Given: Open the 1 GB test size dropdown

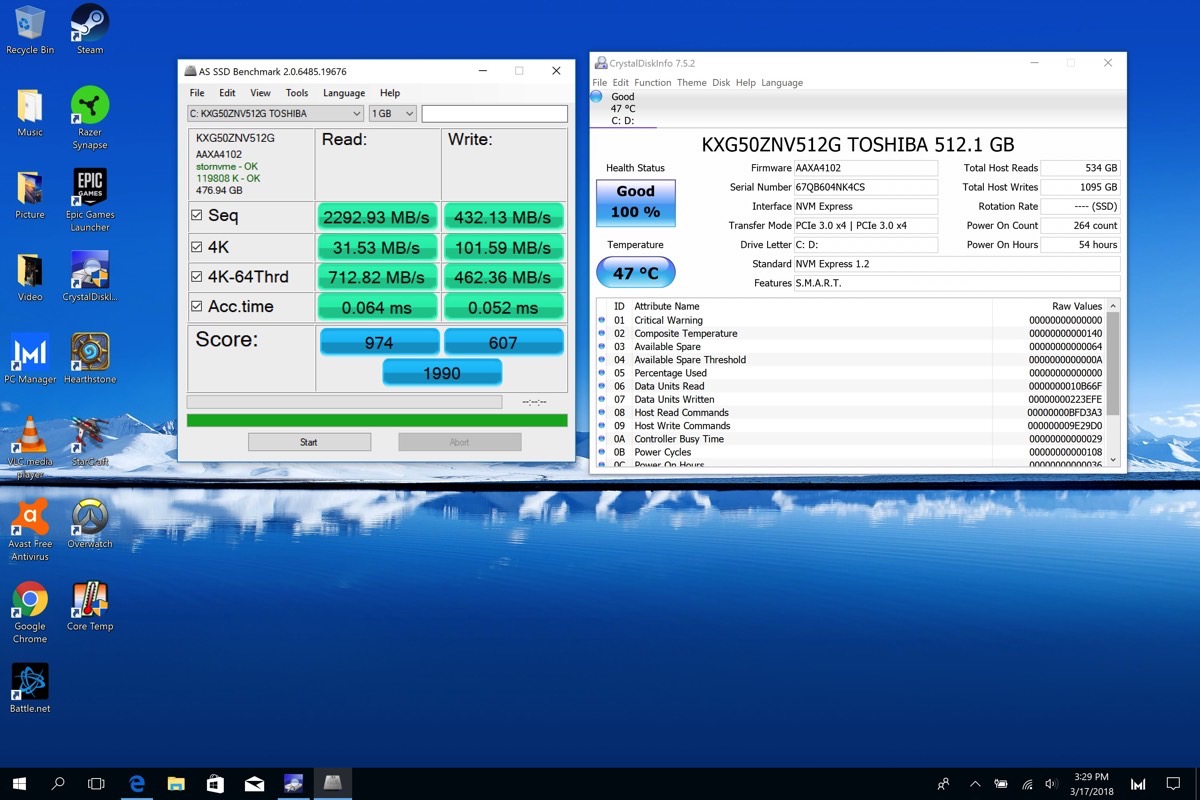Looking at the screenshot, I should [393, 114].
